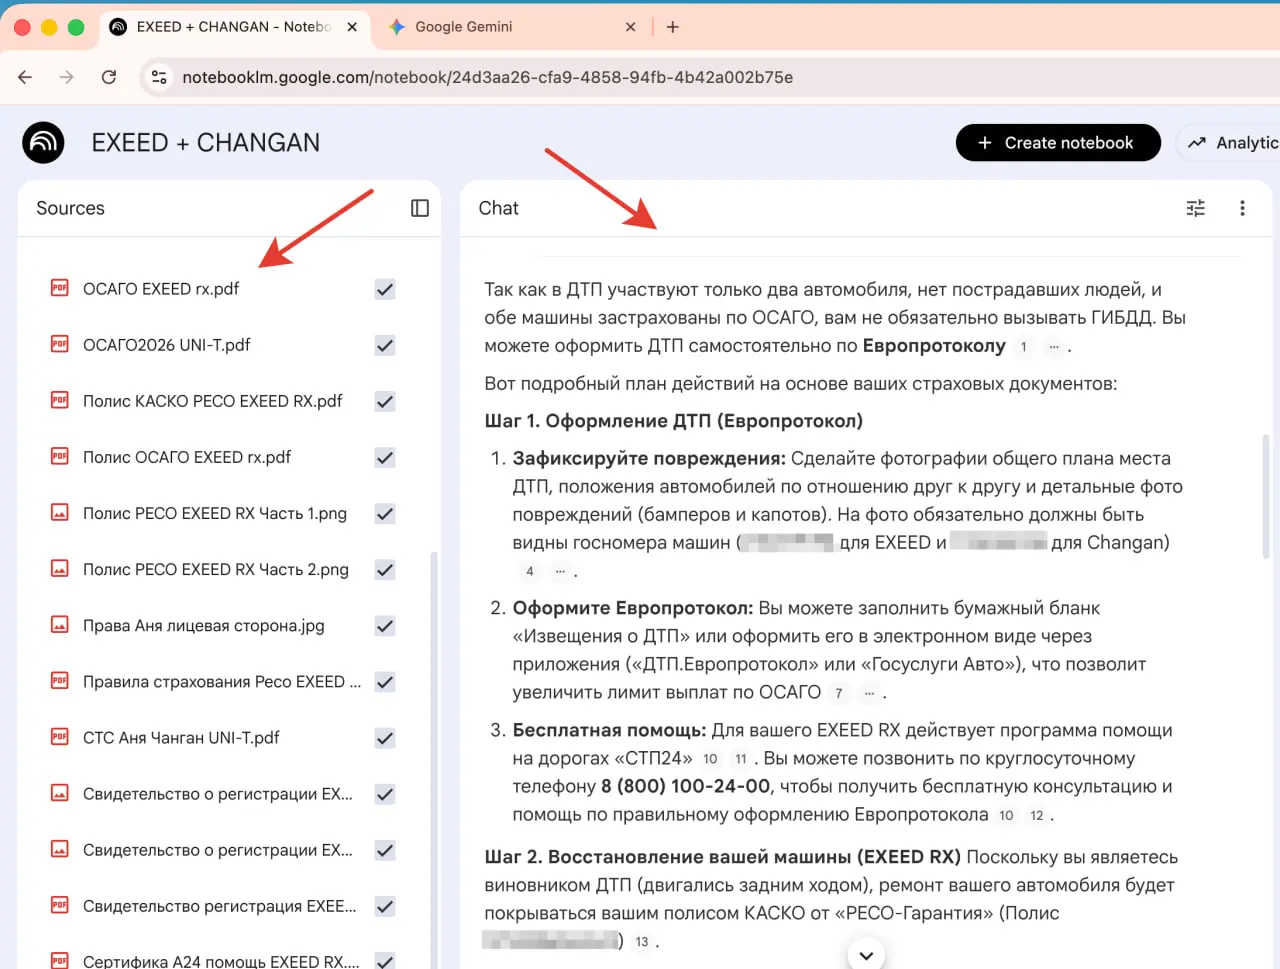
Task: Expand more citations next to citation 7
Action: click(x=869, y=693)
